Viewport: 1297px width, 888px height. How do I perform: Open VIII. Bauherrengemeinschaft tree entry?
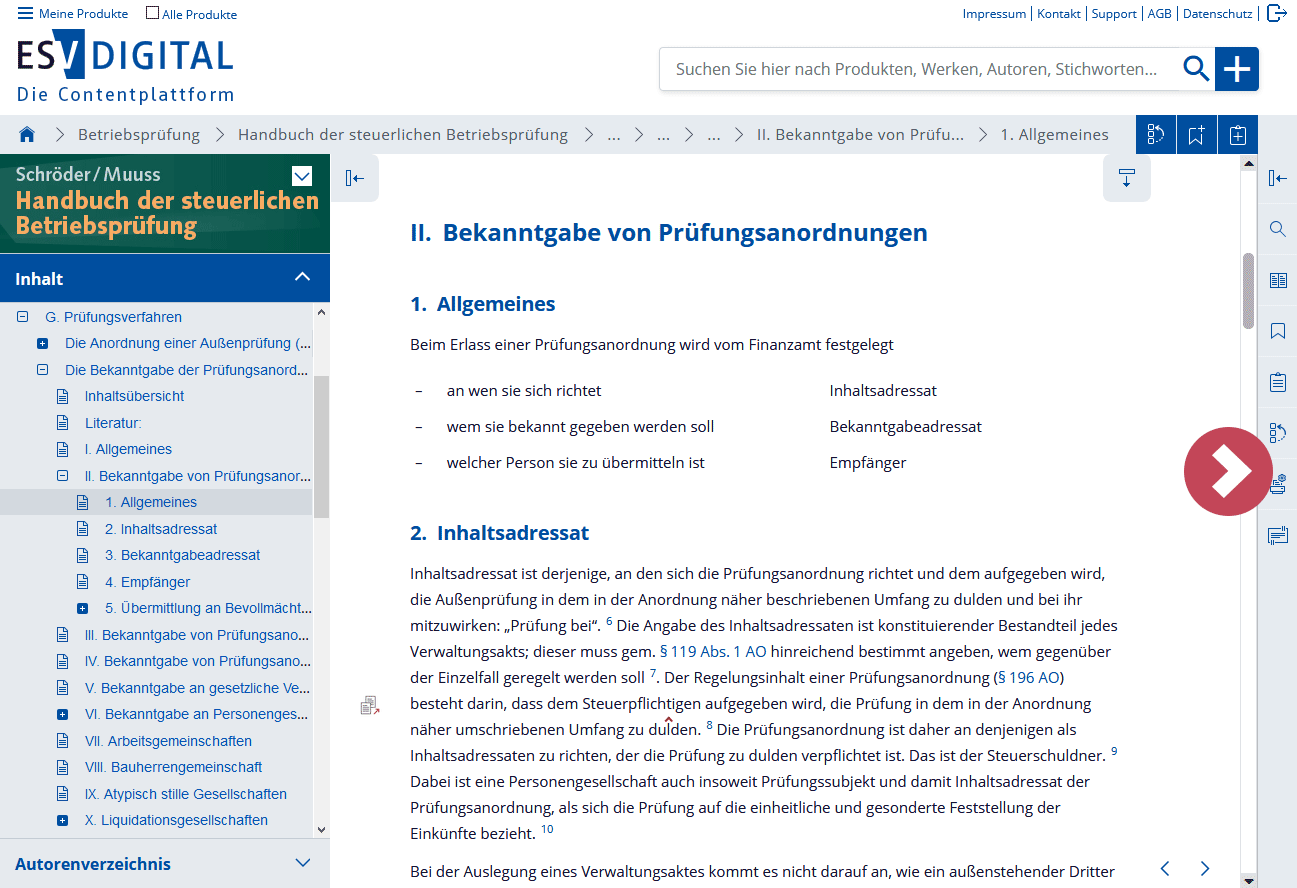(x=173, y=767)
